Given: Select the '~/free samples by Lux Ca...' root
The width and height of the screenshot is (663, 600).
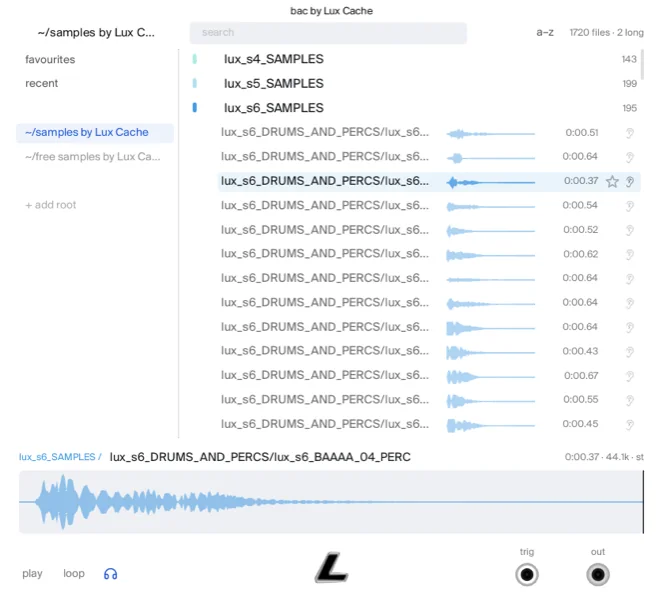Looking at the screenshot, I should click(93, 157).
